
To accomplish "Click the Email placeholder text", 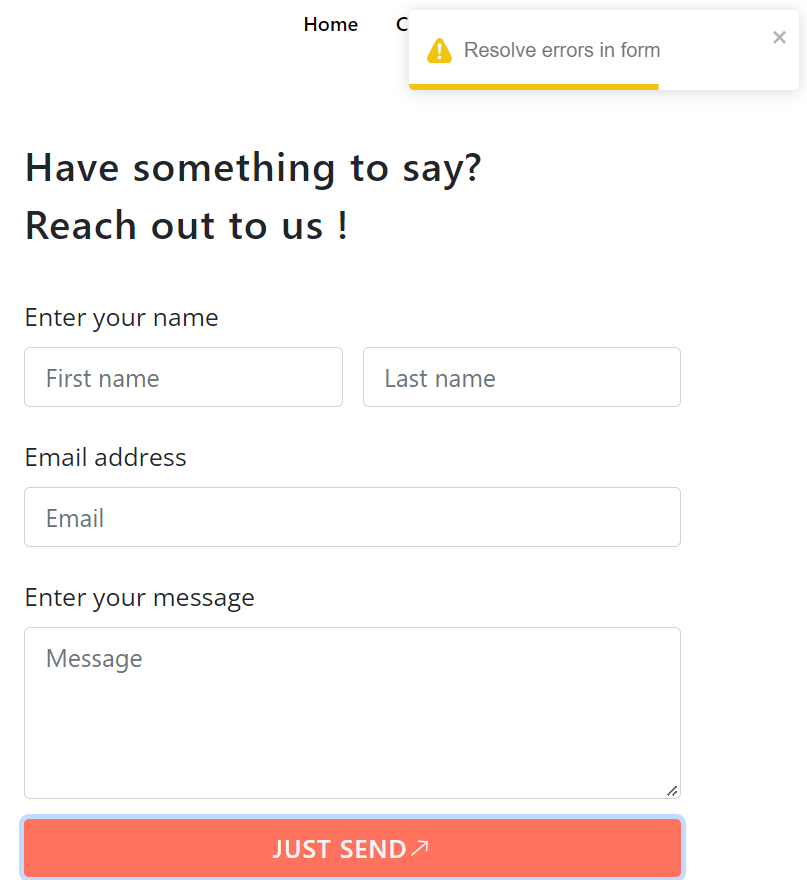I will pyautogui.click(x=73, y=517).
